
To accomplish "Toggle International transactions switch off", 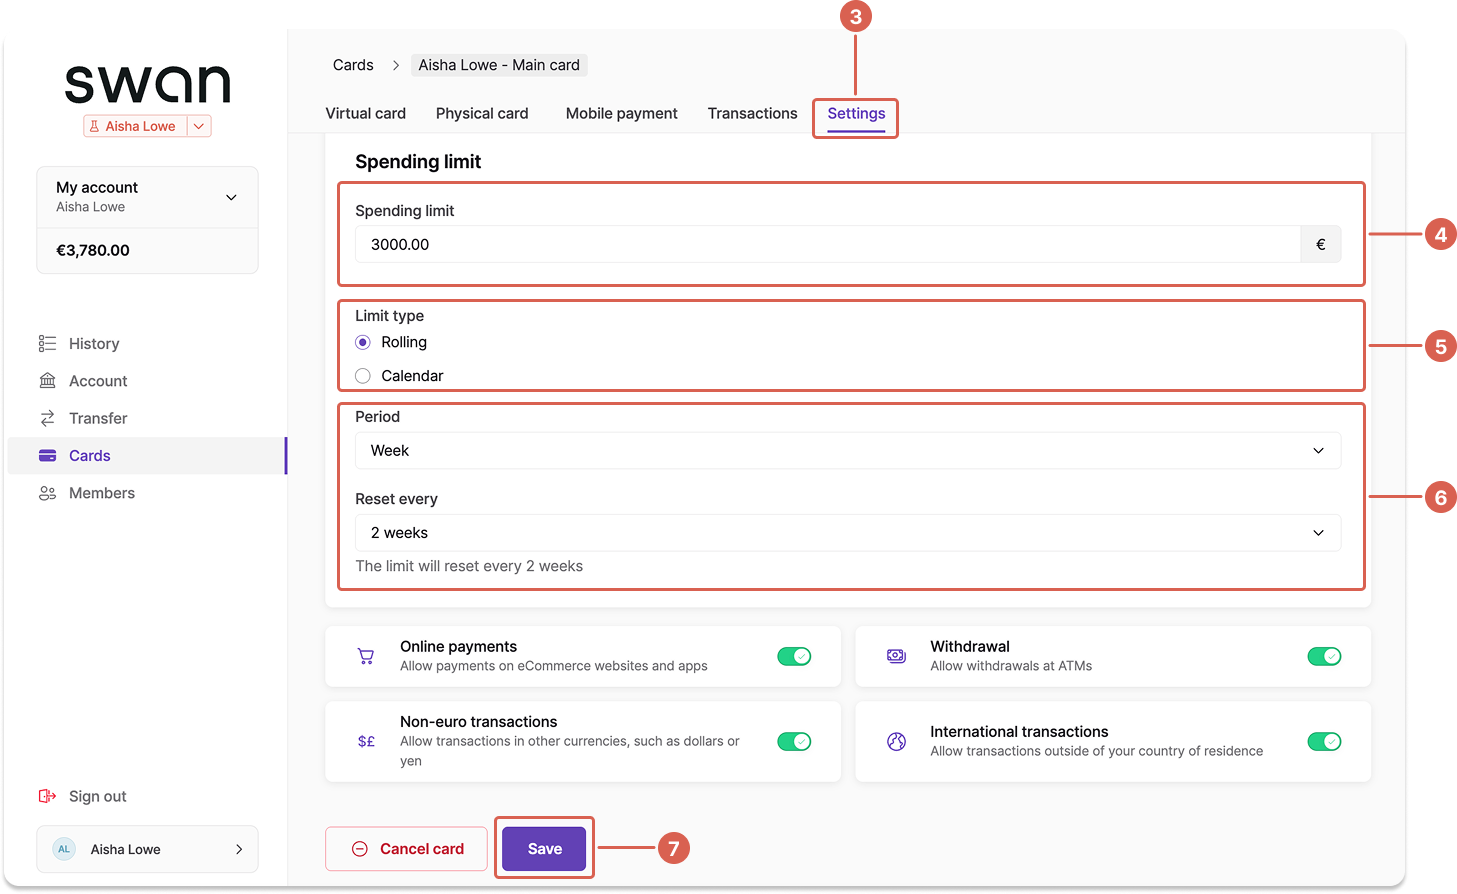I will click(1324, 741).
